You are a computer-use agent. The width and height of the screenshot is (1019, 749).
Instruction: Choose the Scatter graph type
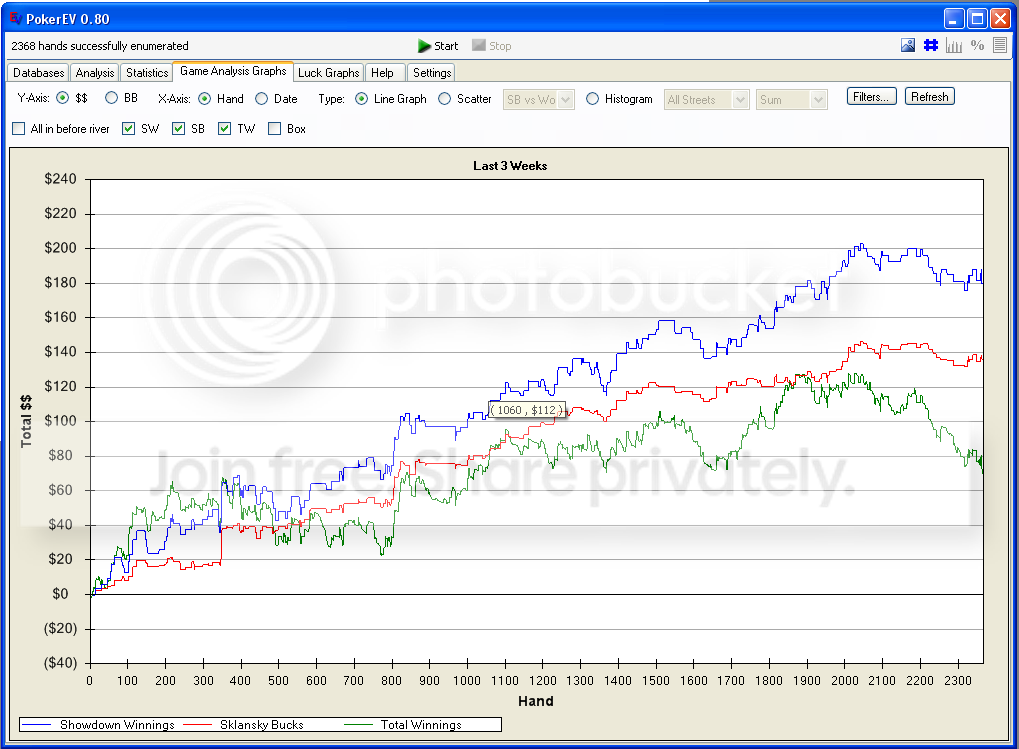[x=445, y=99]
